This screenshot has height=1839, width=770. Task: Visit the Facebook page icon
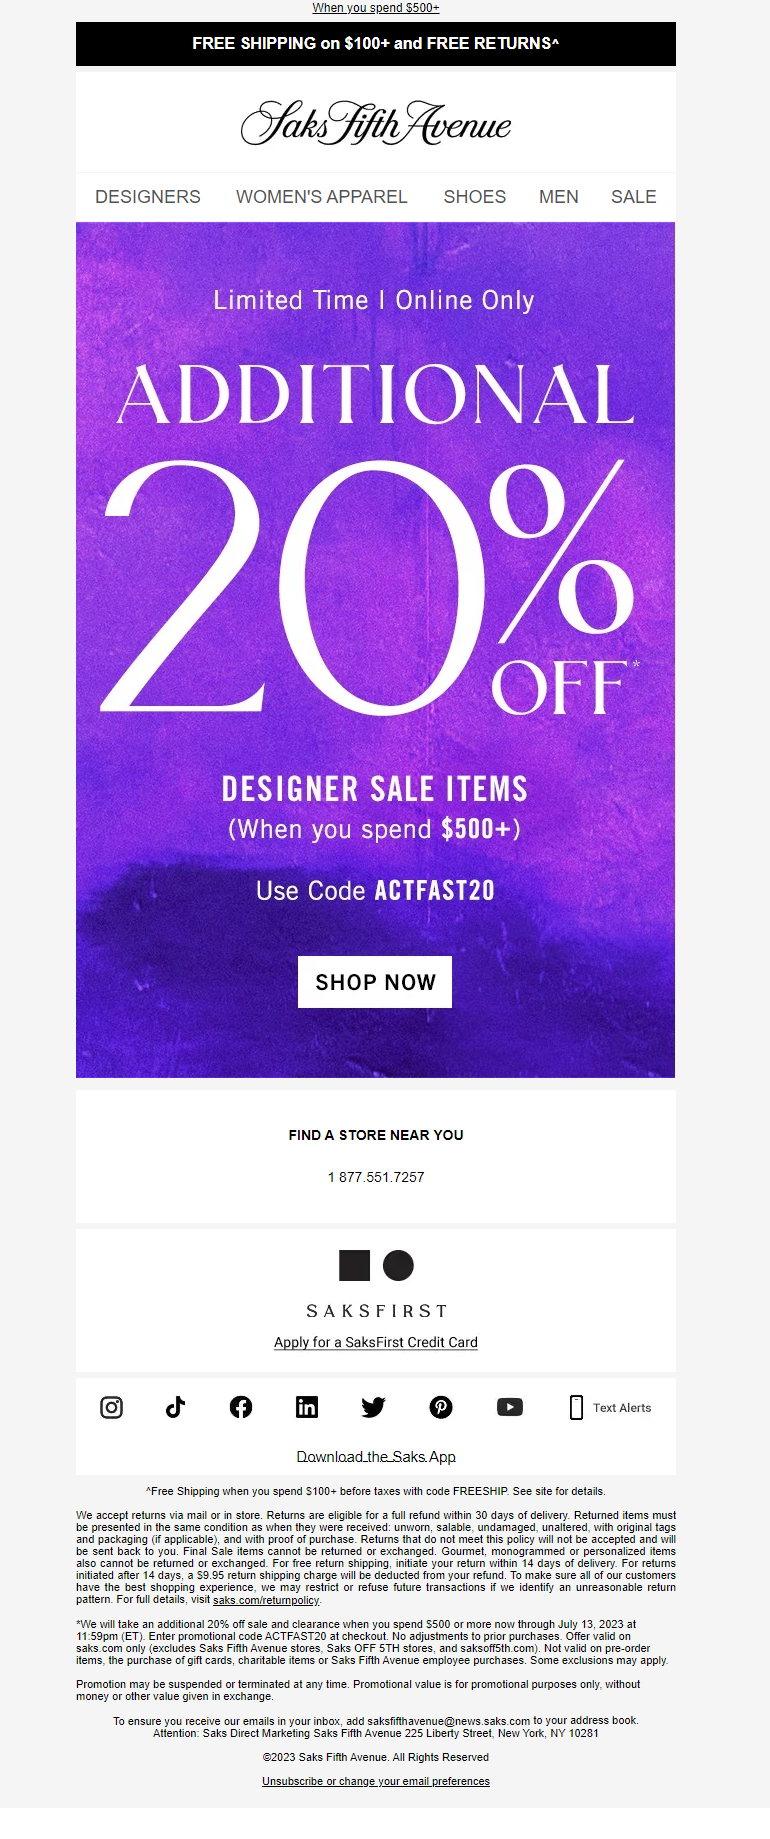(241, 1407)
